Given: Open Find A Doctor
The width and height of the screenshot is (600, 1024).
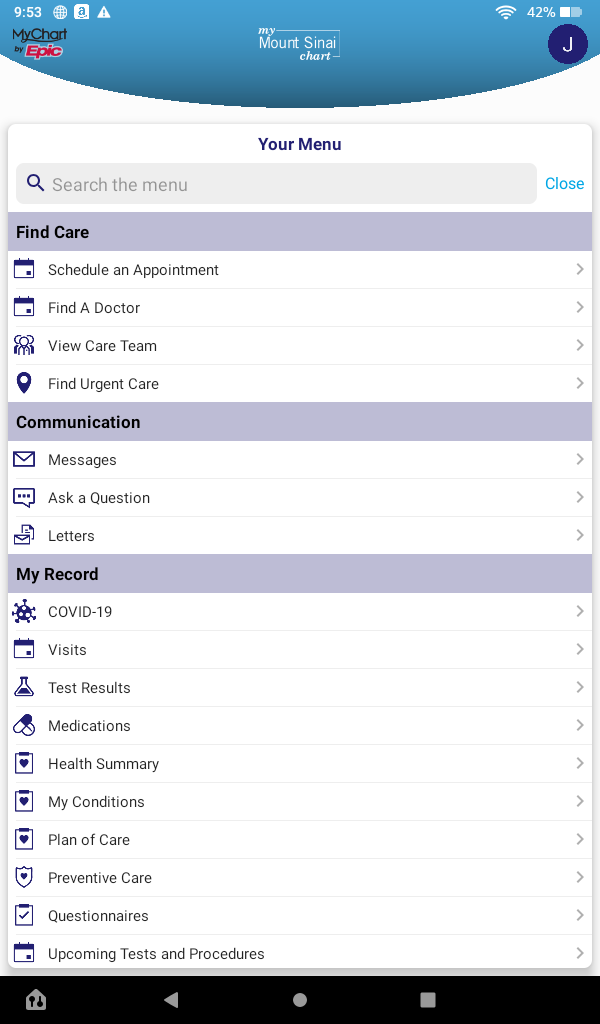Looking at the screenshot, I should (94, 308).
